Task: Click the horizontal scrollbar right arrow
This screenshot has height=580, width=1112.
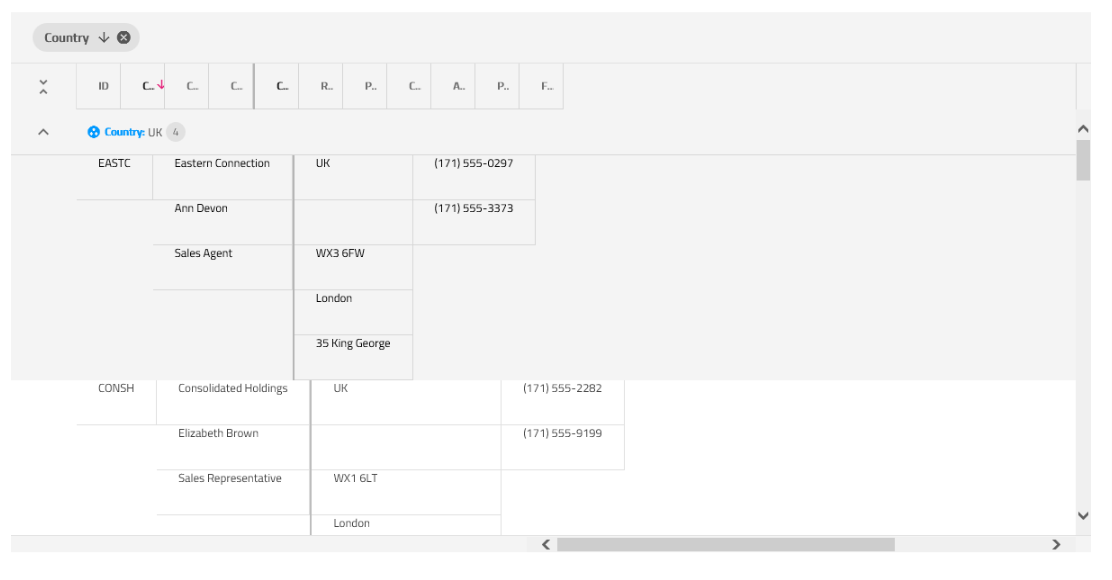Action: click(1057, 545)
